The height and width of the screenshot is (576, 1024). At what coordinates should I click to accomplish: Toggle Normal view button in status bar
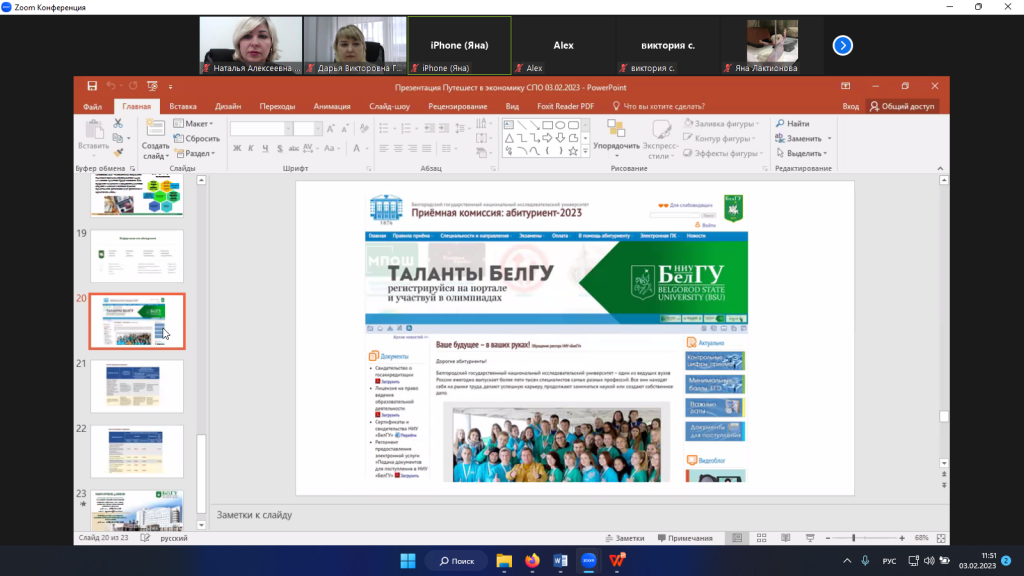tap(737, 538)
